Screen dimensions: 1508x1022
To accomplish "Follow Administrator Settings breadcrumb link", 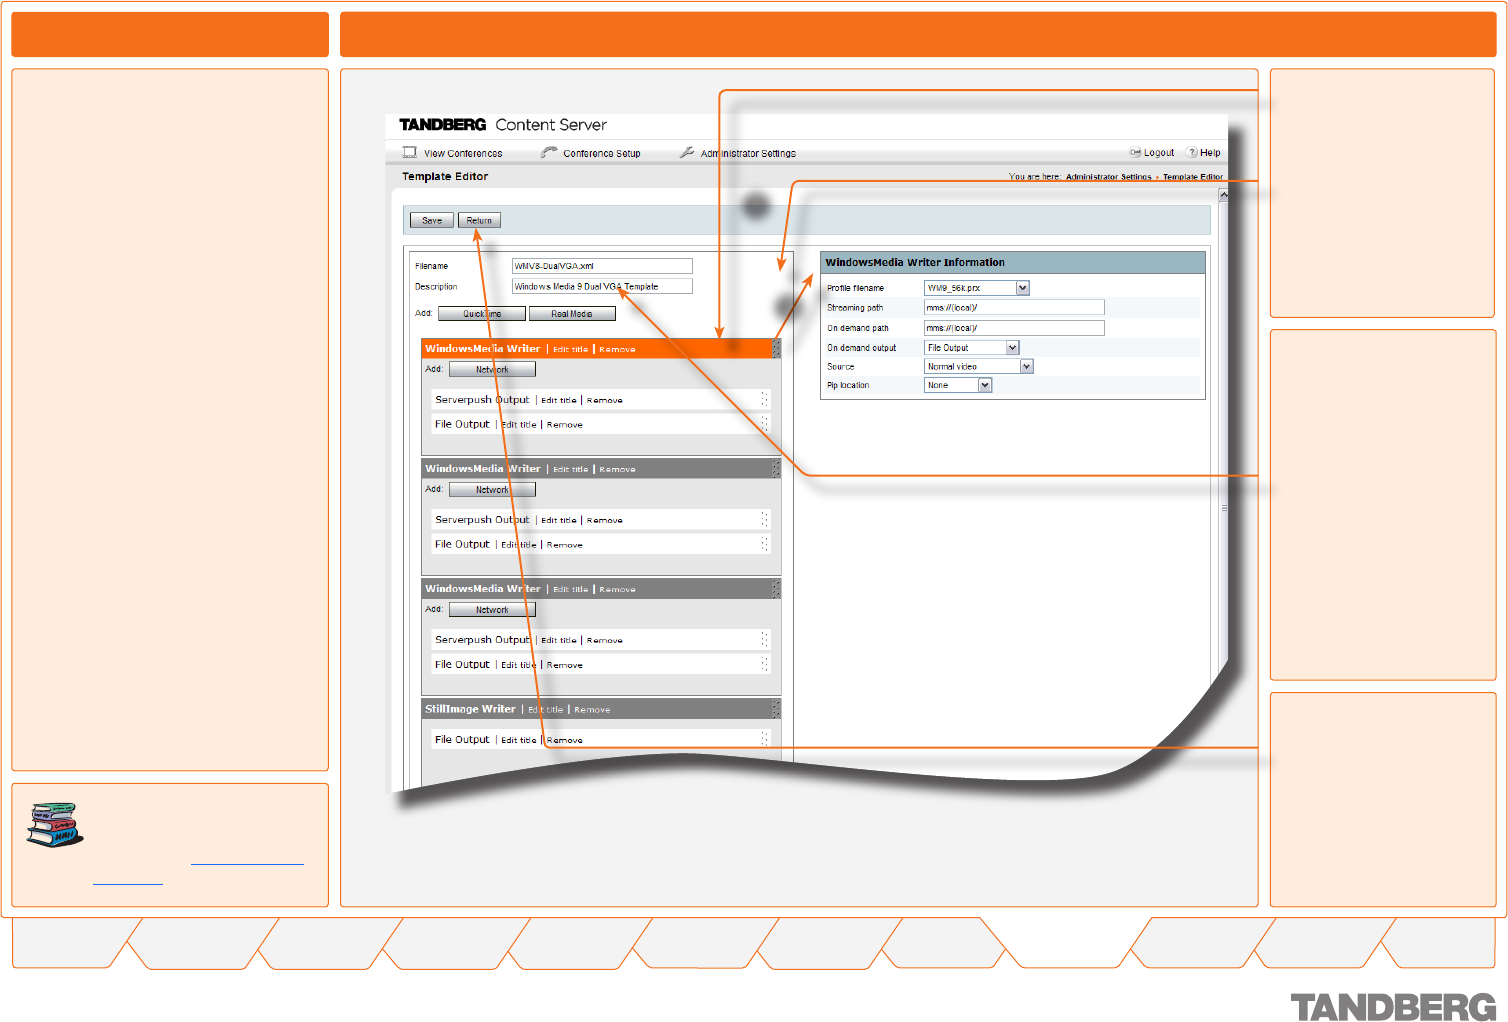I will (1108, 177).
